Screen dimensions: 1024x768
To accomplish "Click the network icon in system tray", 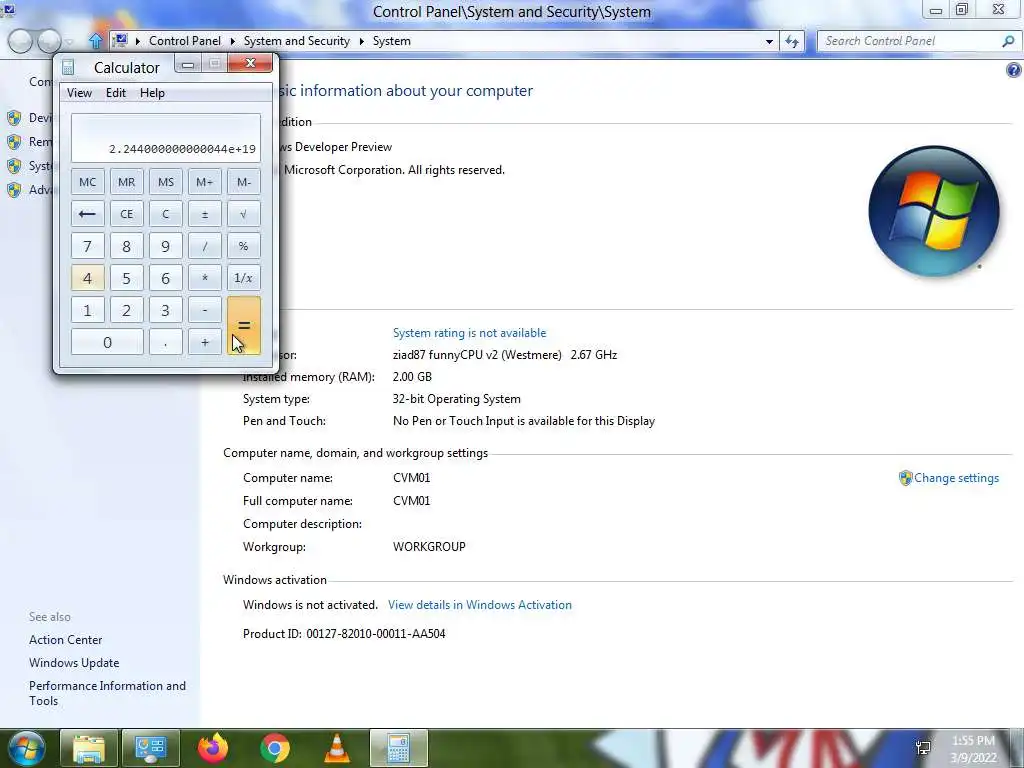I will click(x=923, y=748).
